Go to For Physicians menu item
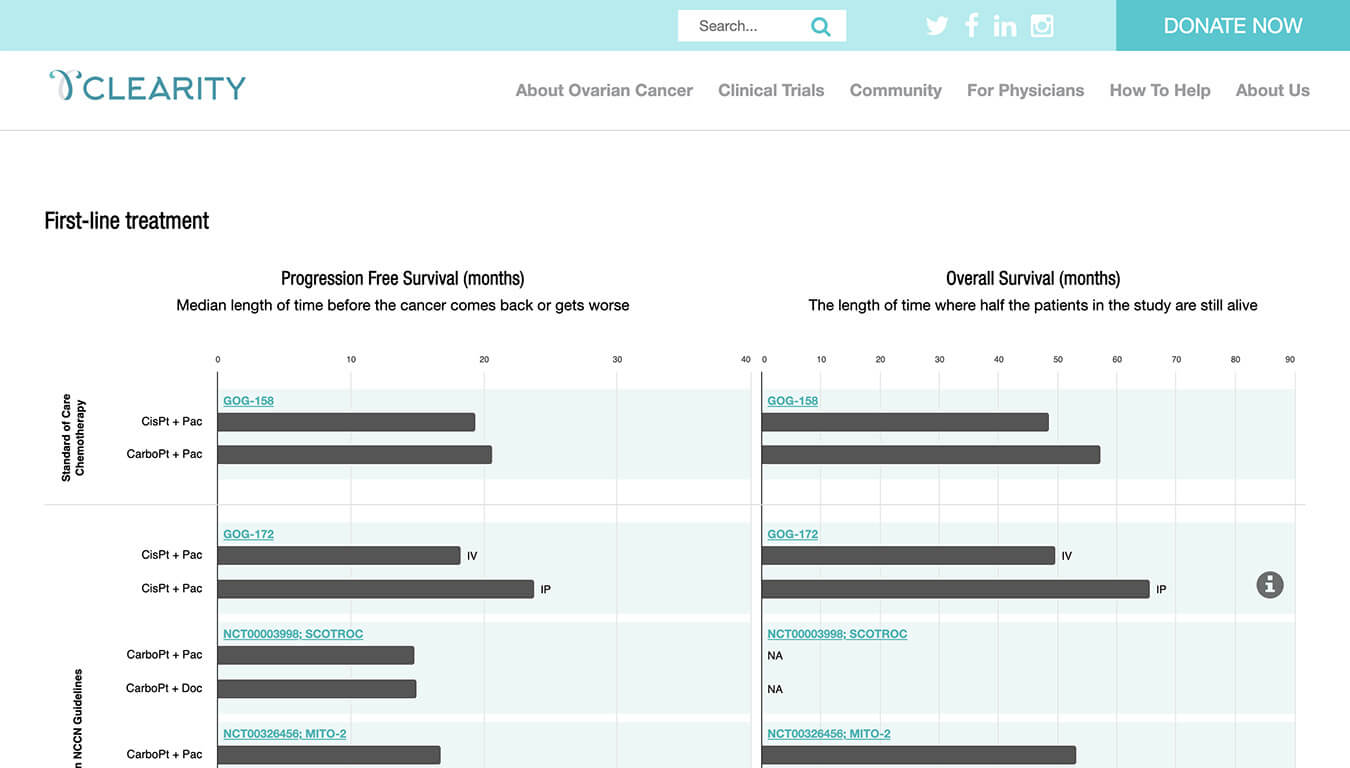 point(1025,90)
